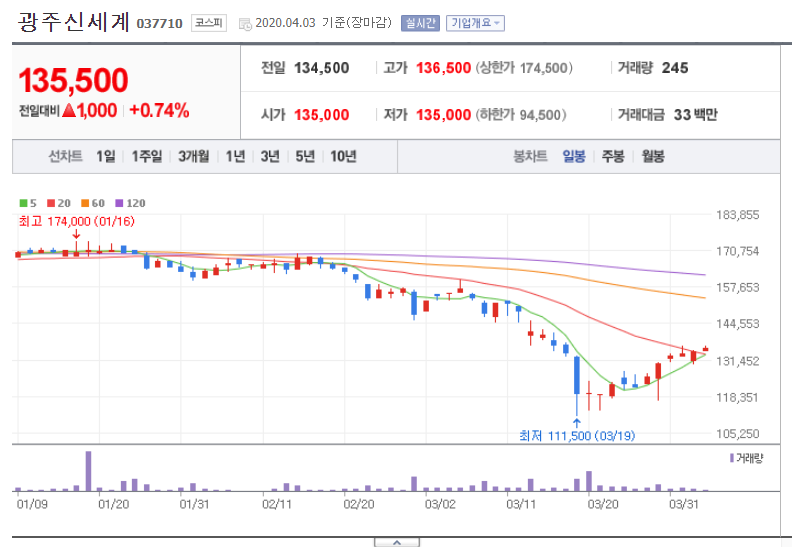Click the 시가 135,000 value

(x=321, y=115)
